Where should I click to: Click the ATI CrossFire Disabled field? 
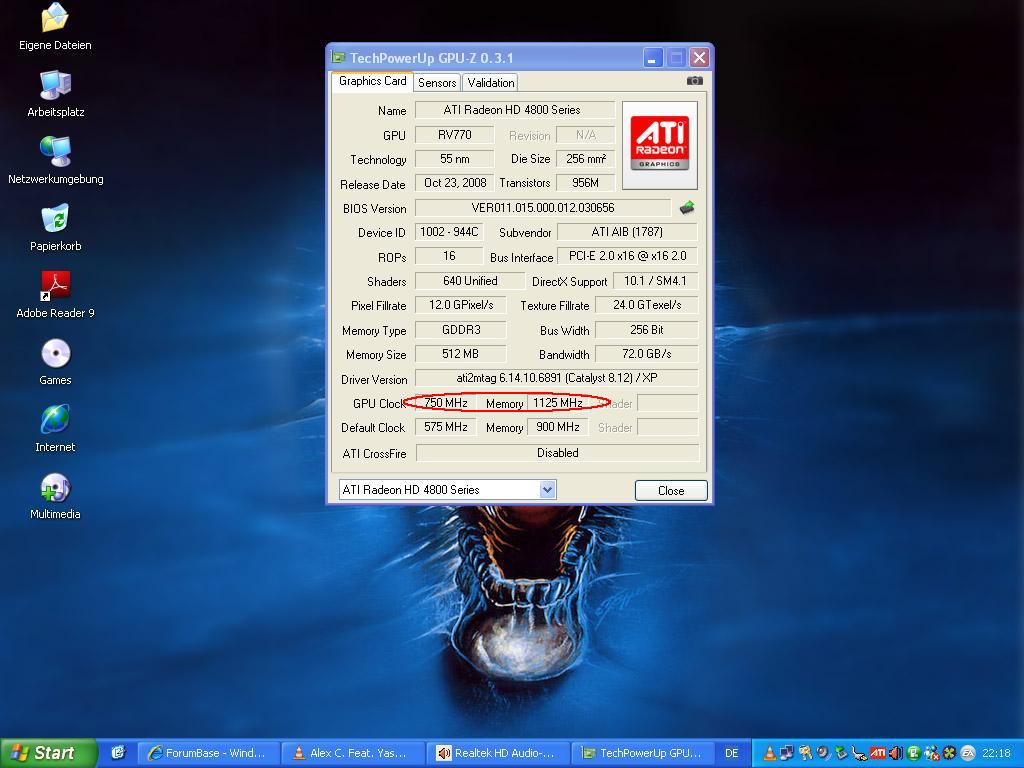tap(557, 453)
